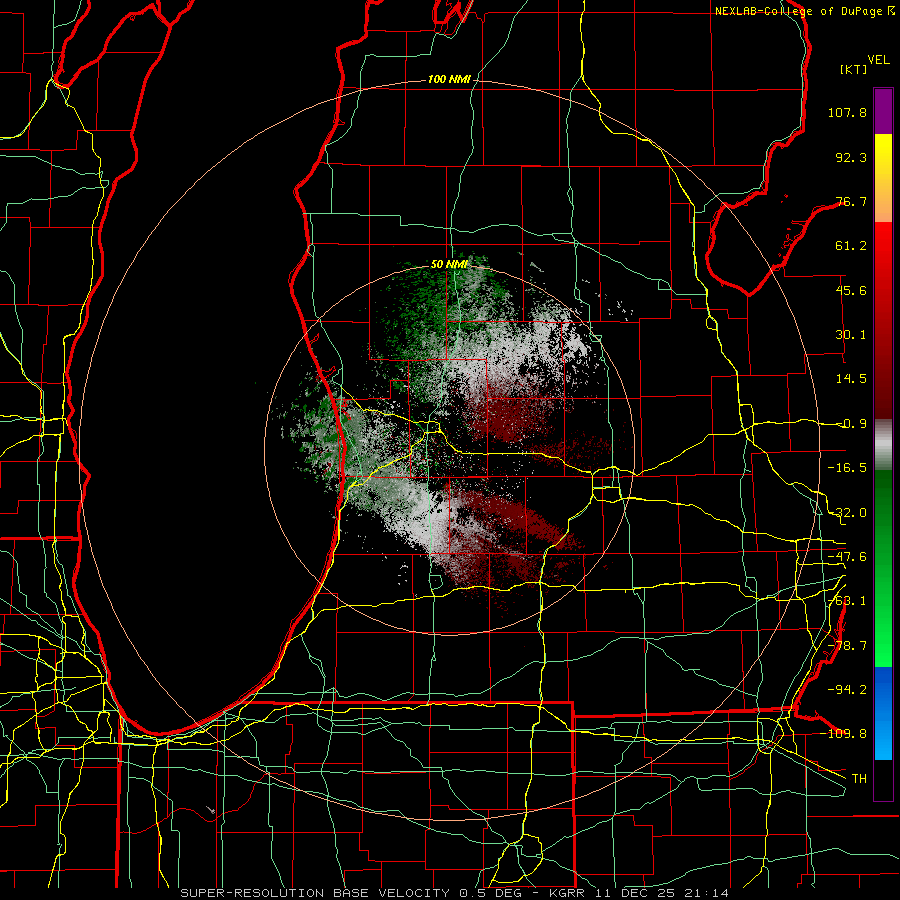Image resolution: width=900 pixels, height=900 pixels.
Task: Click the NEXLAB-College of DuPage label
Action: [x=804, y=11]
